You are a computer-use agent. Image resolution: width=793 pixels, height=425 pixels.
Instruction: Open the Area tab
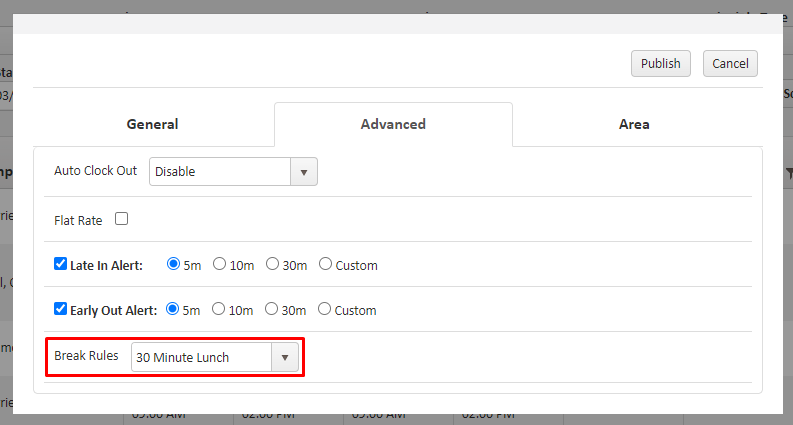click(x=634, y=124)
